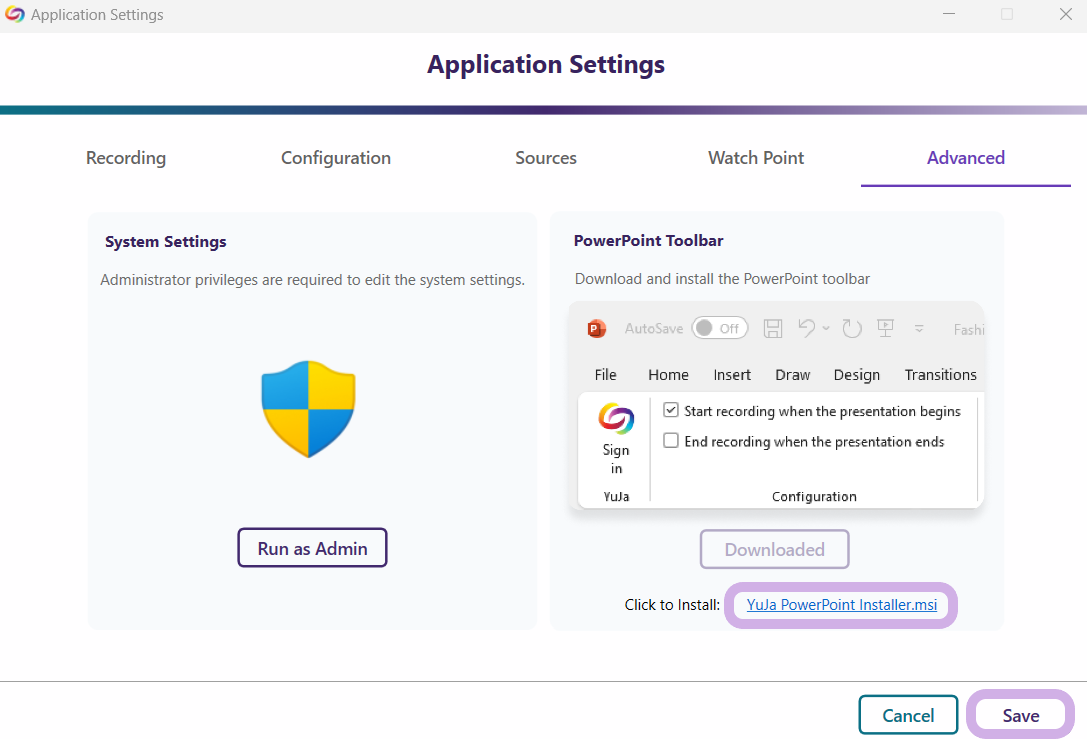Open the Watch Point tab
Viewport: 1087px width, 739px height.
coord(756,158)
